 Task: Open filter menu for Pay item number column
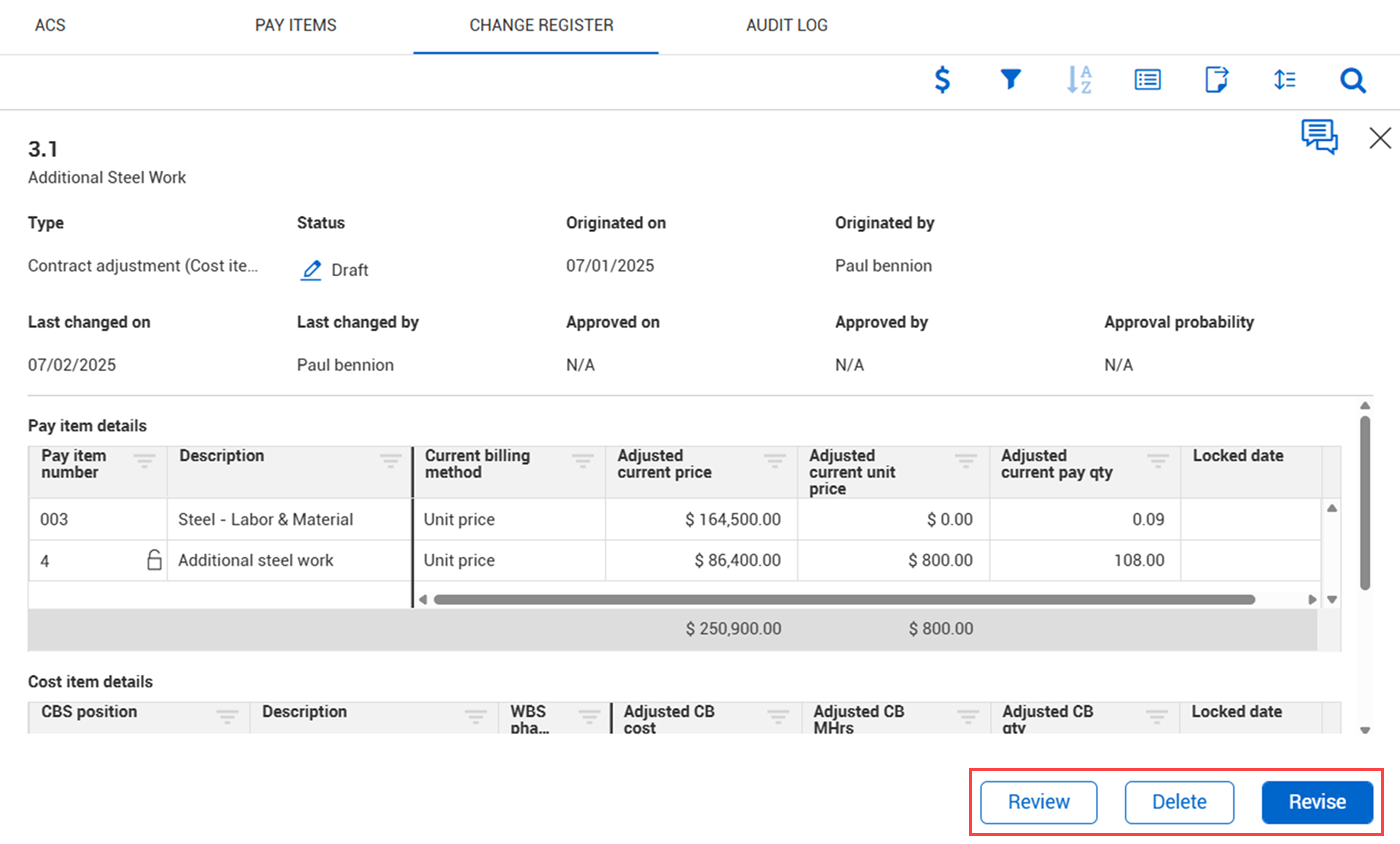click(145, 460)
